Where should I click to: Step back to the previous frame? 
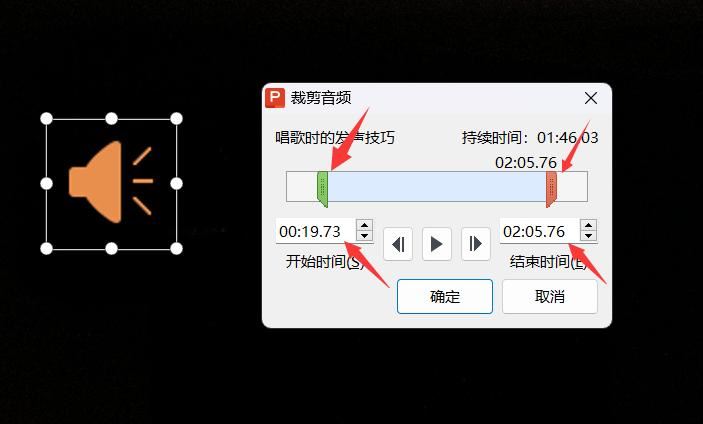(x=398, y=244)
